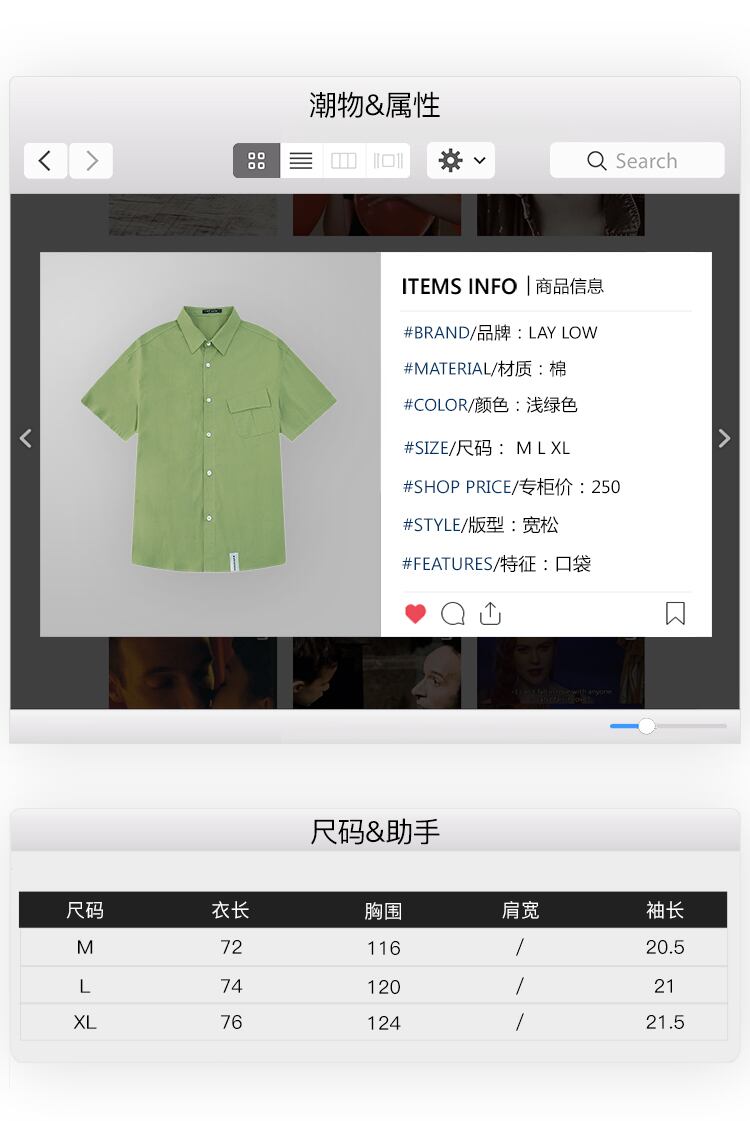Viewport: 750px width, 1121px height.
Task: Switch to list view
Action: click(301, 160)
